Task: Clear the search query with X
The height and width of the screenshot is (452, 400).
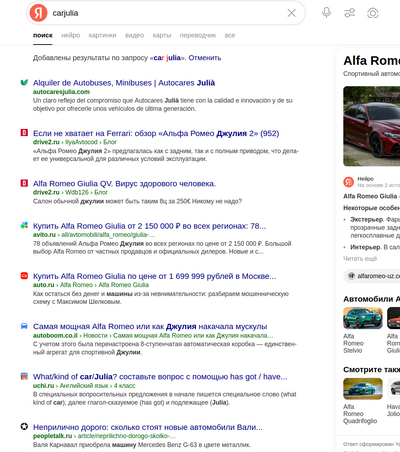Action: (291, 13)
